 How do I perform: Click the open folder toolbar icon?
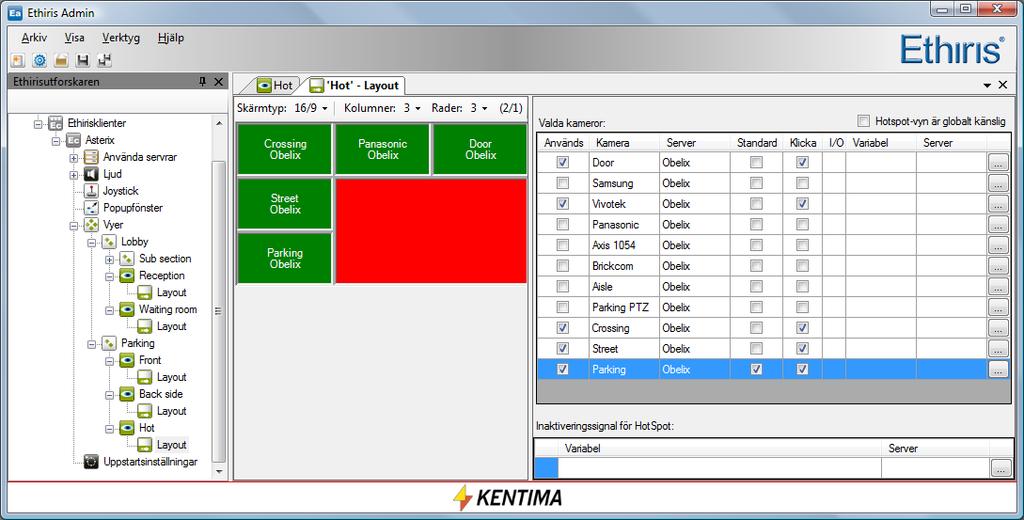pos(61,61)
